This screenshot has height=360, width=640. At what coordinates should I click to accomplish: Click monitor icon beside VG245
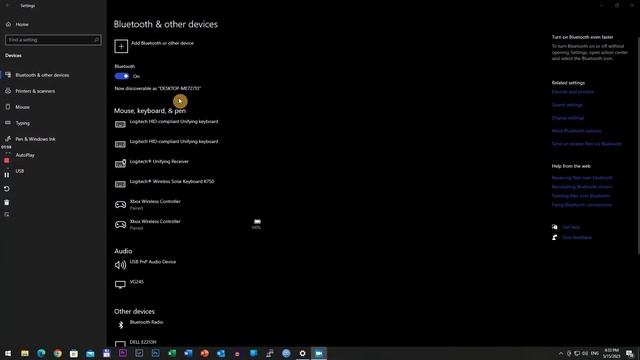(120, 284)
